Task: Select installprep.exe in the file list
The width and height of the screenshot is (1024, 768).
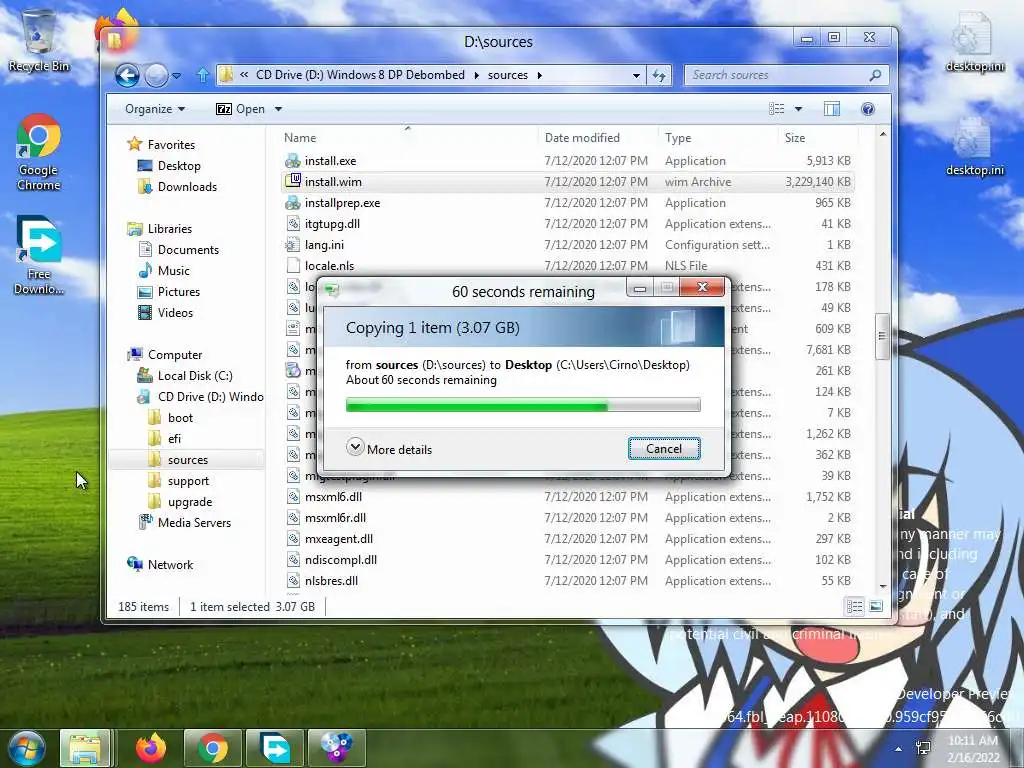Action: (x=568, y=202)
